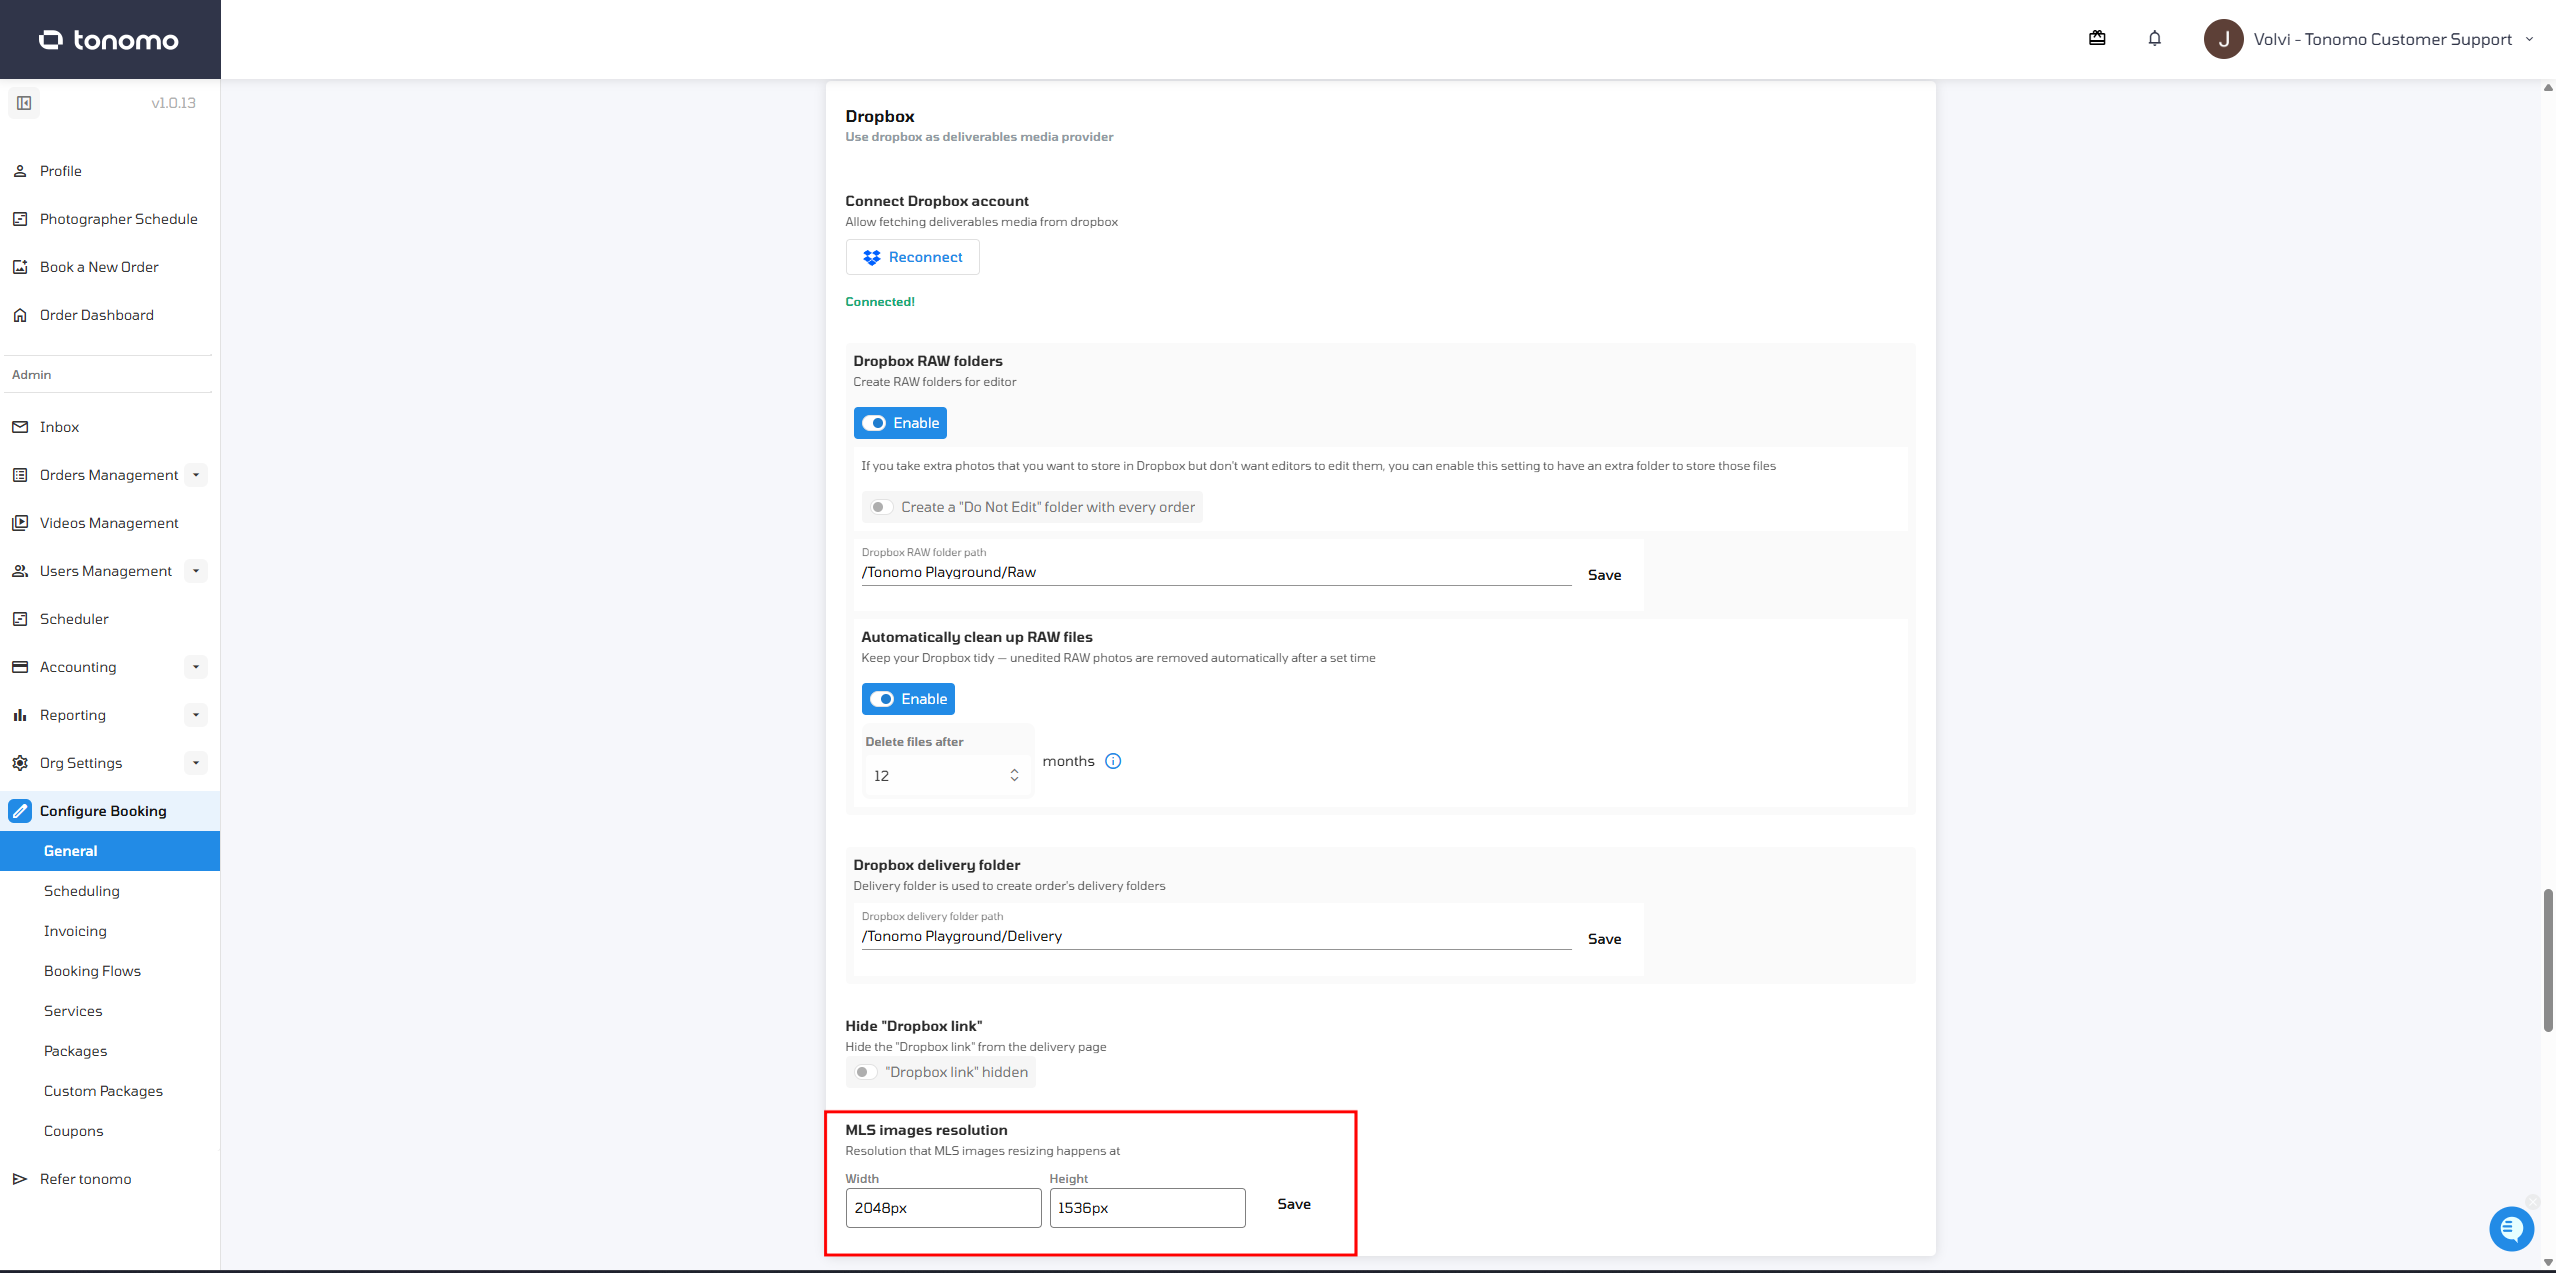Expand the Reporting submenu arrow
This screenshot has width=2556, height=1273.
click(196, 715)
